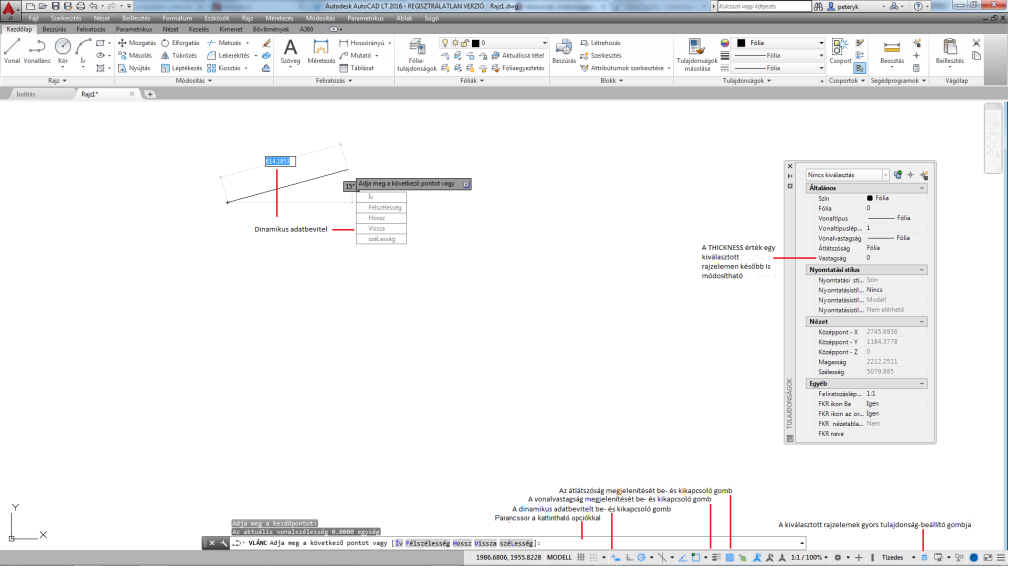
Task: Collapse the Nyomtatási stílus section
Action: [921, 270]
